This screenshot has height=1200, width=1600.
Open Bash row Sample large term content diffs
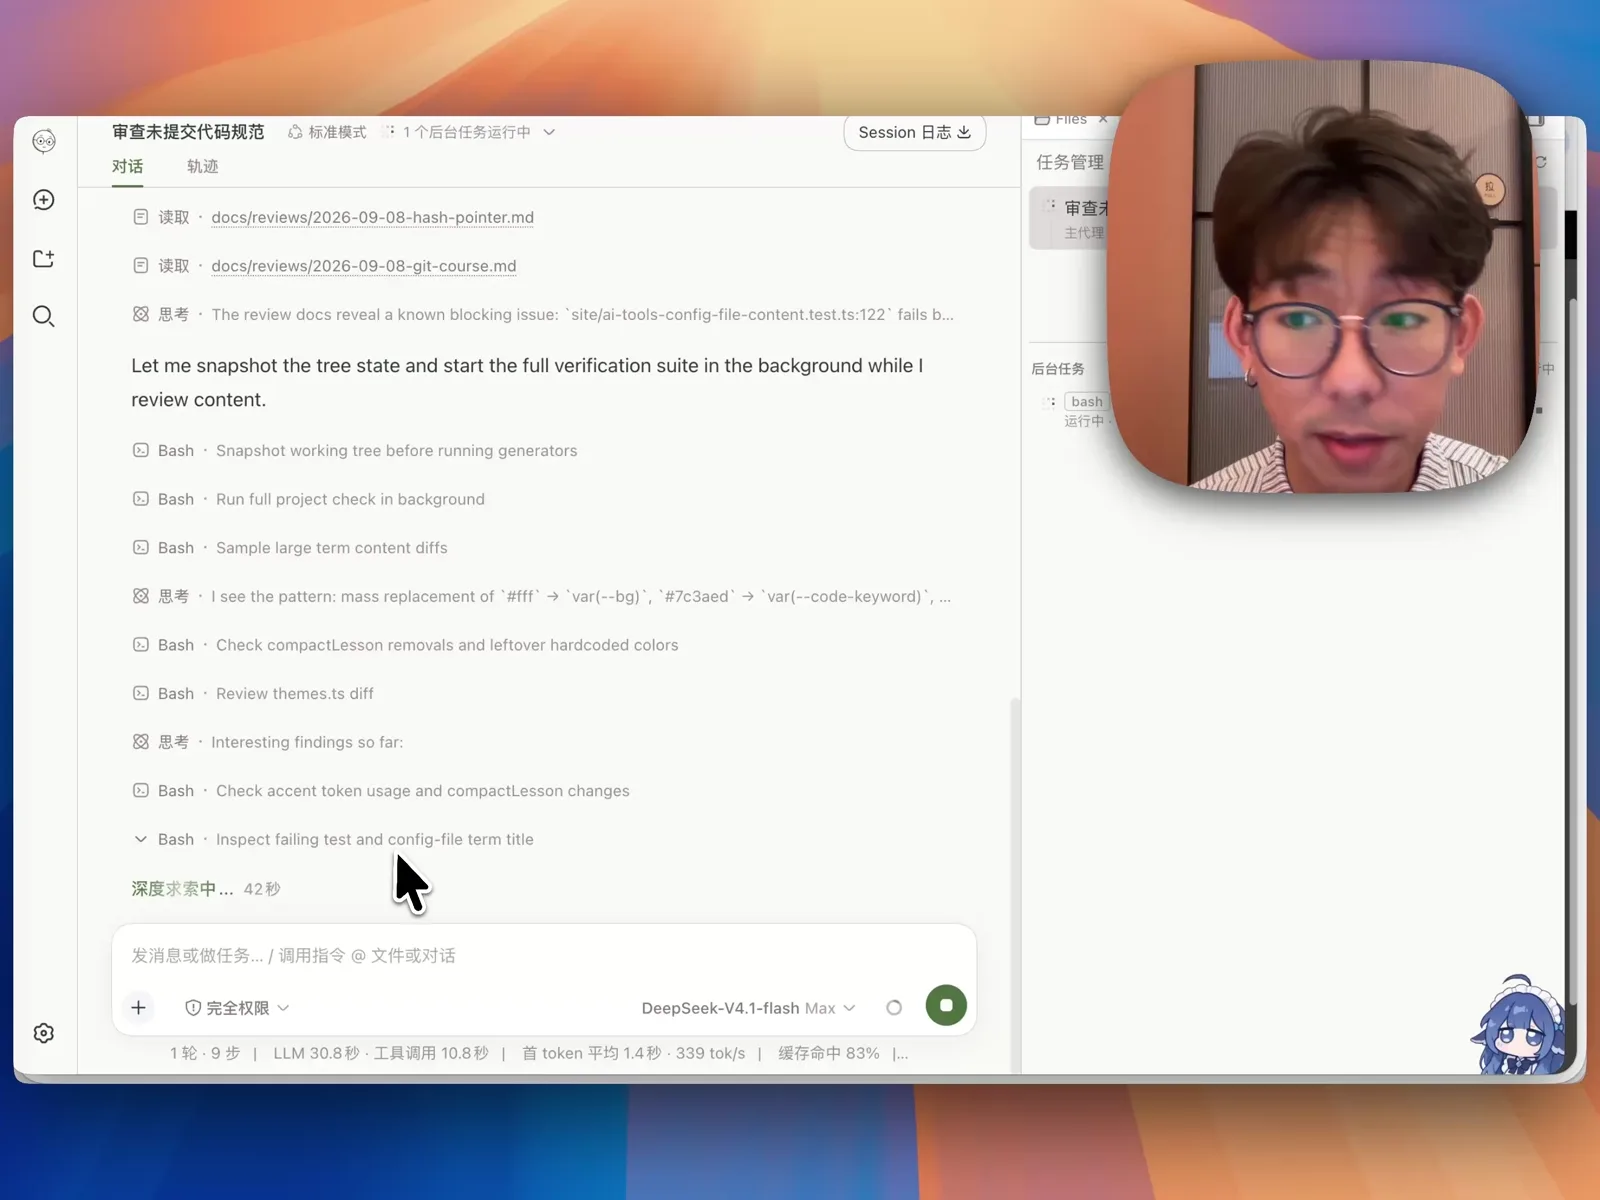pyautogui.click(x=290, y=548)
